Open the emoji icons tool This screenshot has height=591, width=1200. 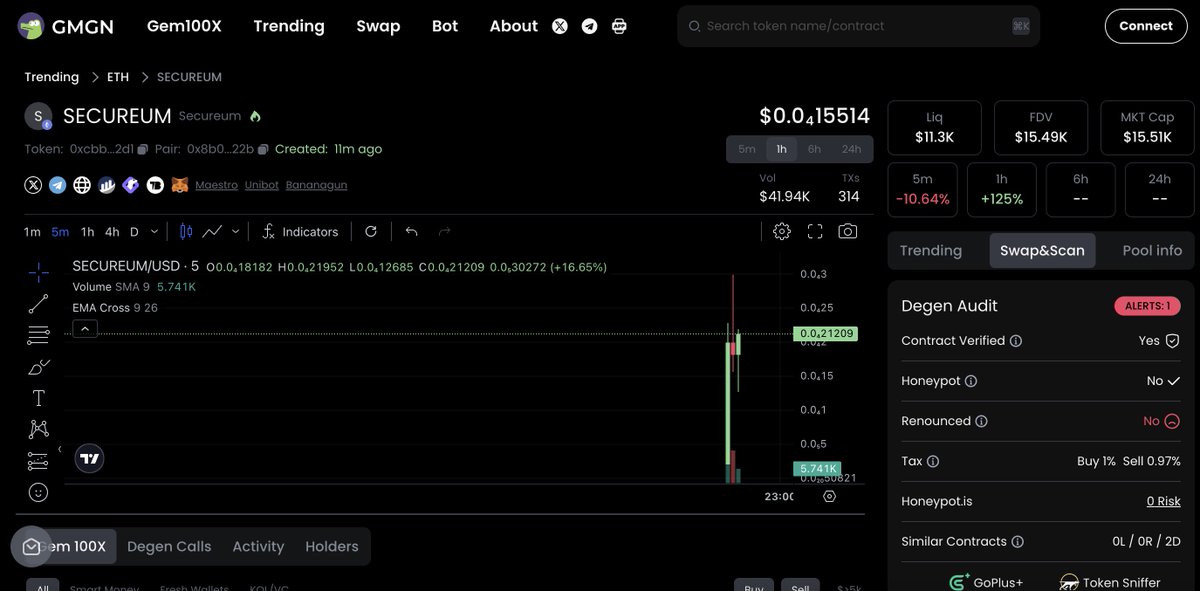(38, 492)
